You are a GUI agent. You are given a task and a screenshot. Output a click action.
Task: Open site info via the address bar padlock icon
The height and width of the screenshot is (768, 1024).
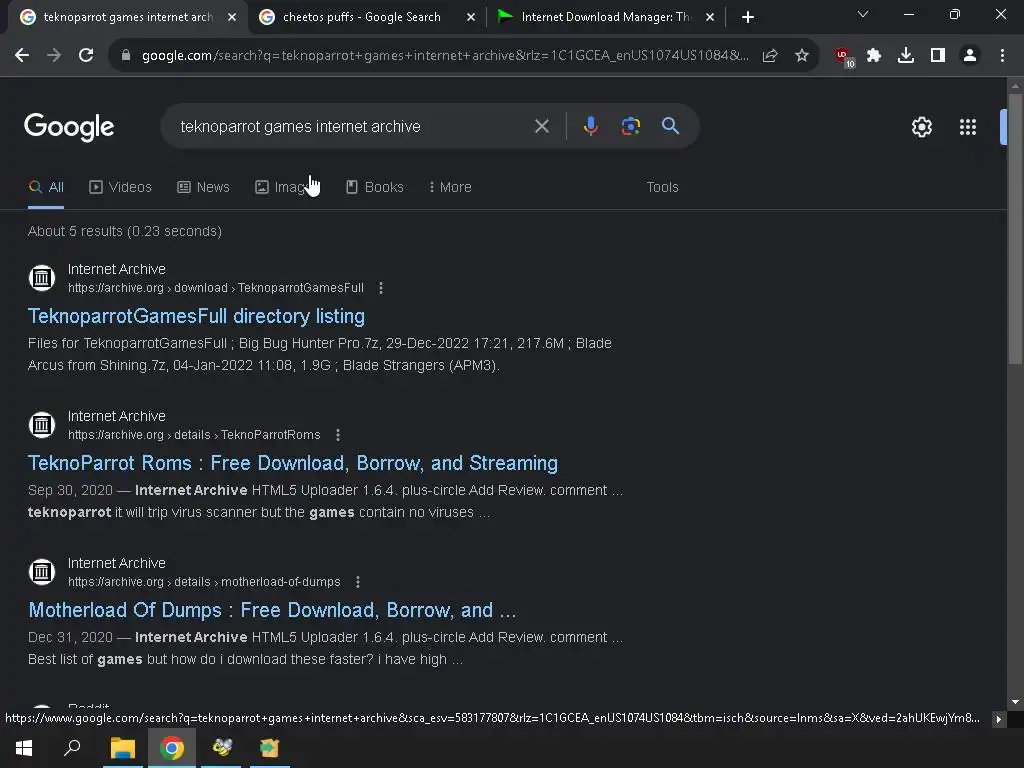coord(126,56)
